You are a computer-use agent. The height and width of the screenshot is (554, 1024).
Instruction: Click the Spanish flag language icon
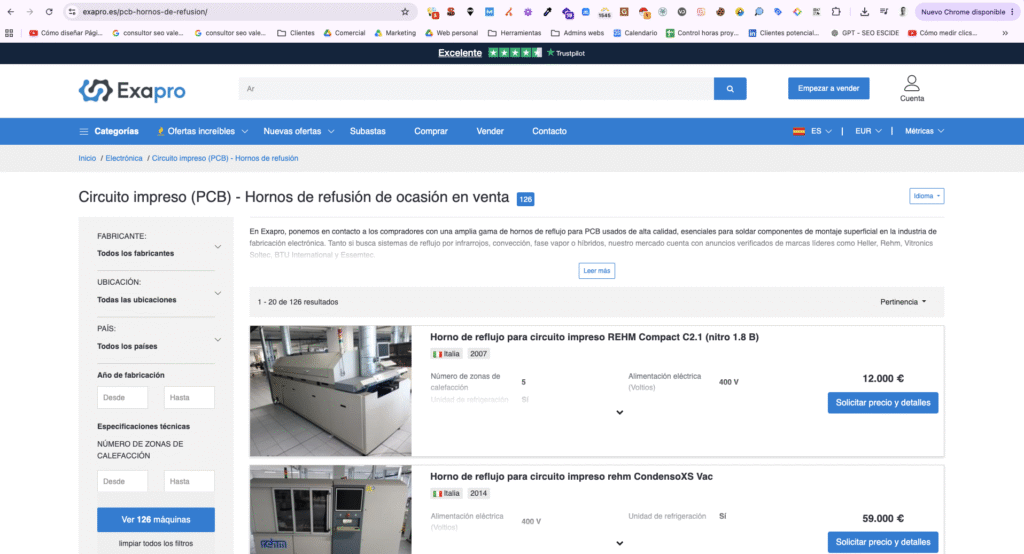pos(799,131)
